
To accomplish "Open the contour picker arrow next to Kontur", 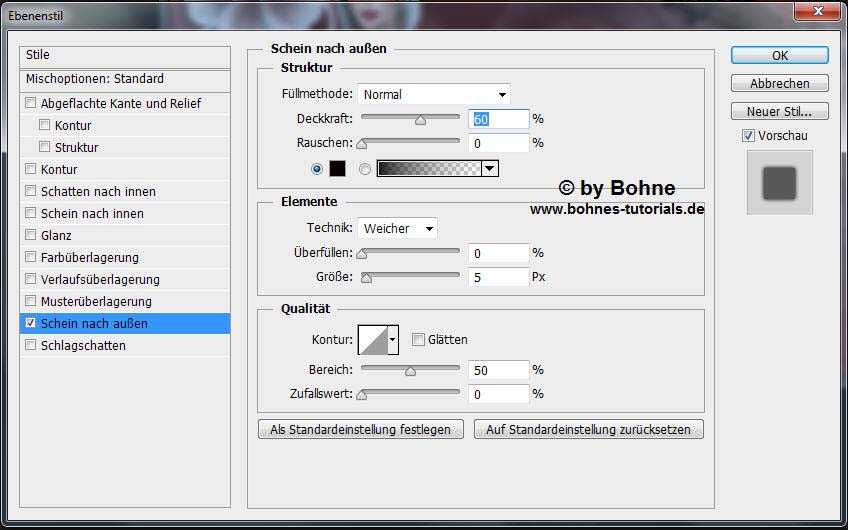I will pyautogui.click(x=392, y=341).
